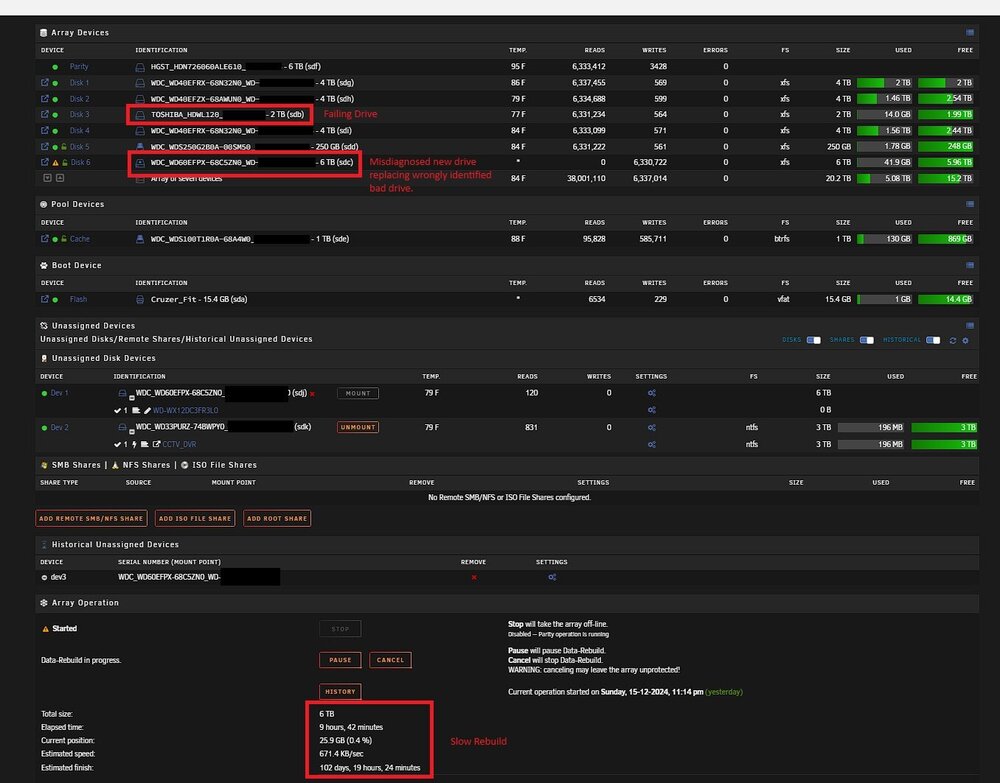Open Disk 3 browse icon

point(45,114)
